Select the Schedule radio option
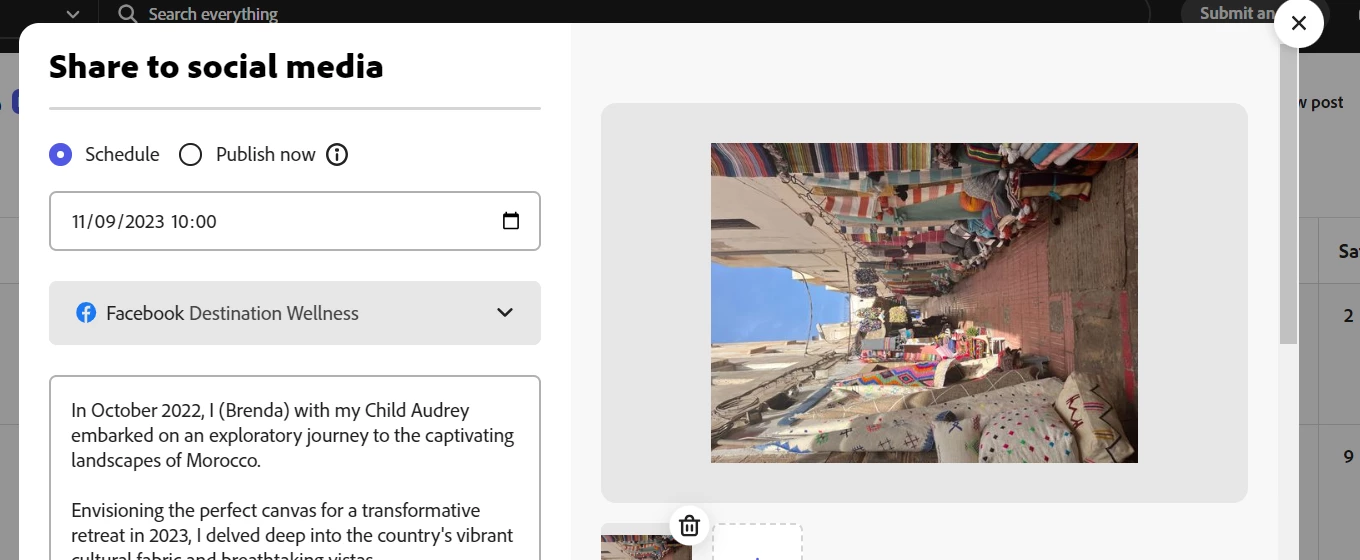 60,154
